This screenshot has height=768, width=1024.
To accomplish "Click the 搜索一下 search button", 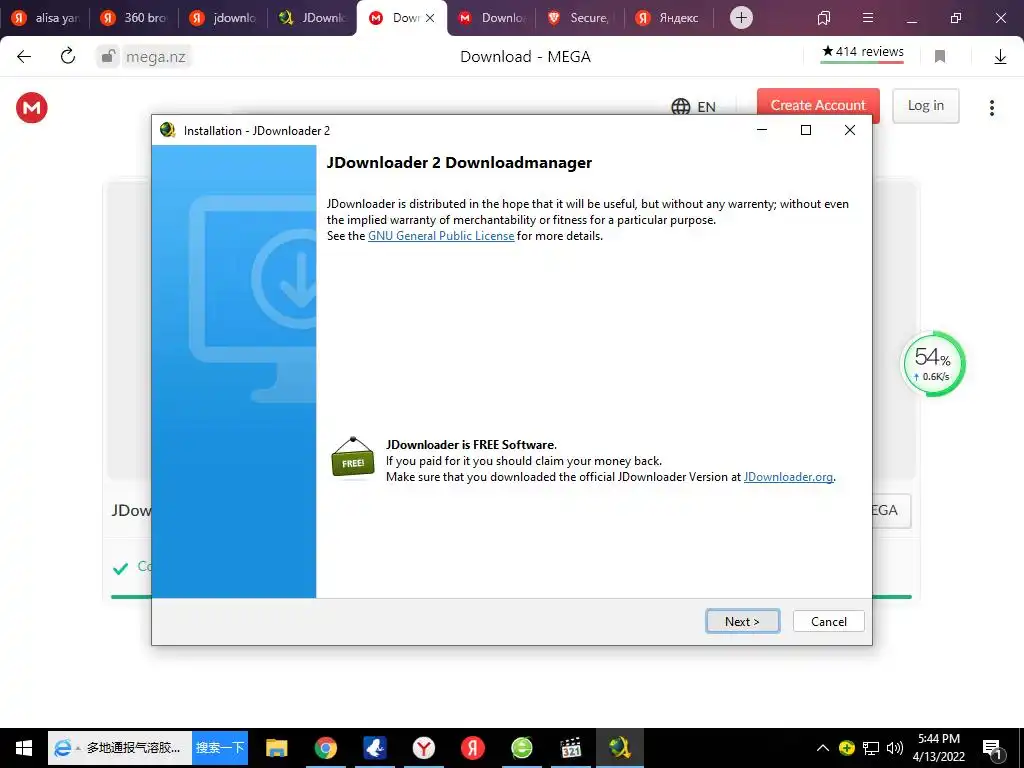I will (220, 748).
